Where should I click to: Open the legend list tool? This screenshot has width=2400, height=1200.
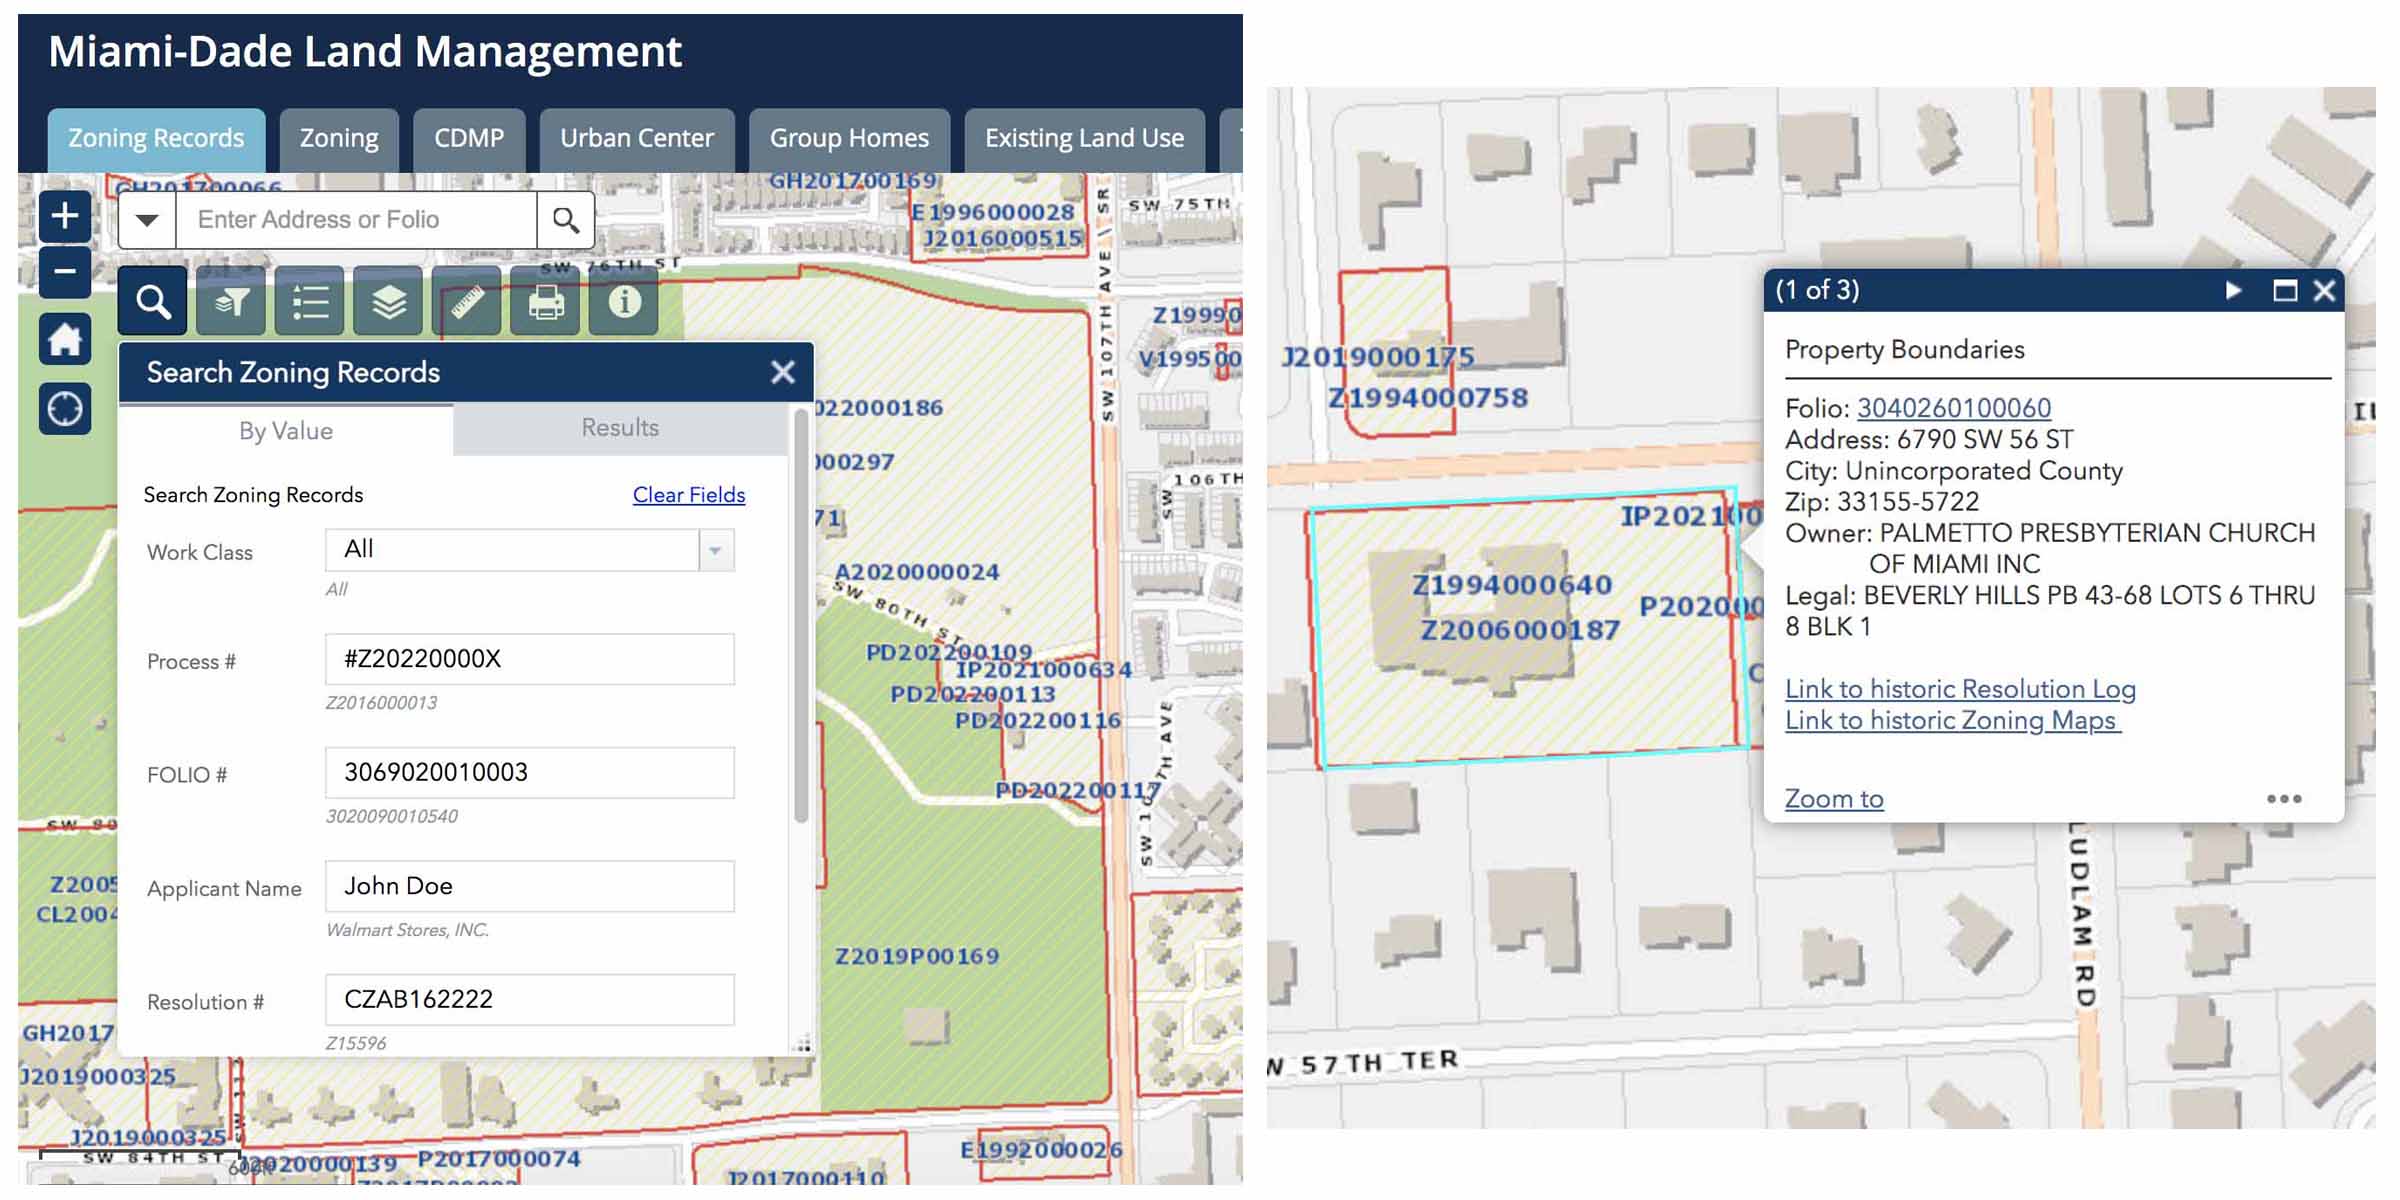coord(310,301)
